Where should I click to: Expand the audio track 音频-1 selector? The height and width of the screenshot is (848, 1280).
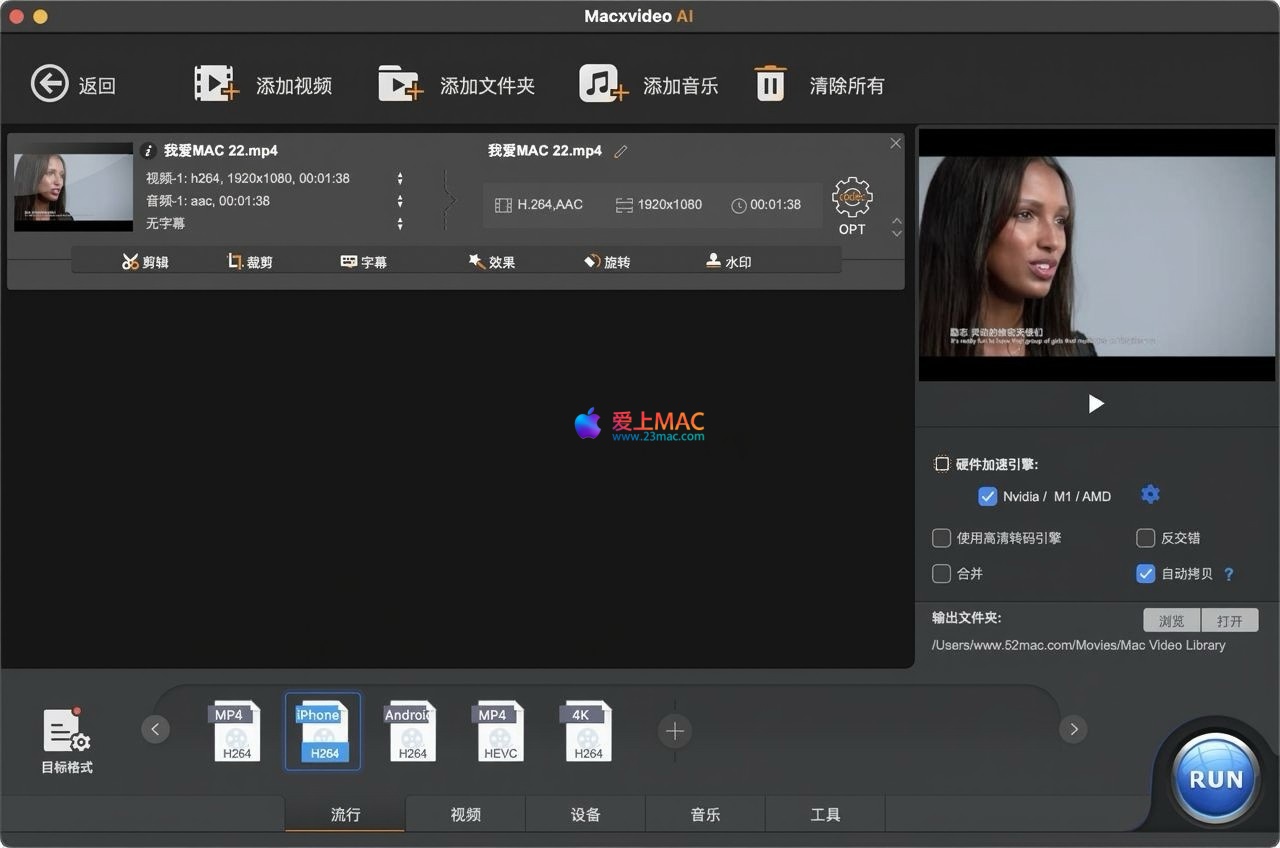(x=400, y=201)
